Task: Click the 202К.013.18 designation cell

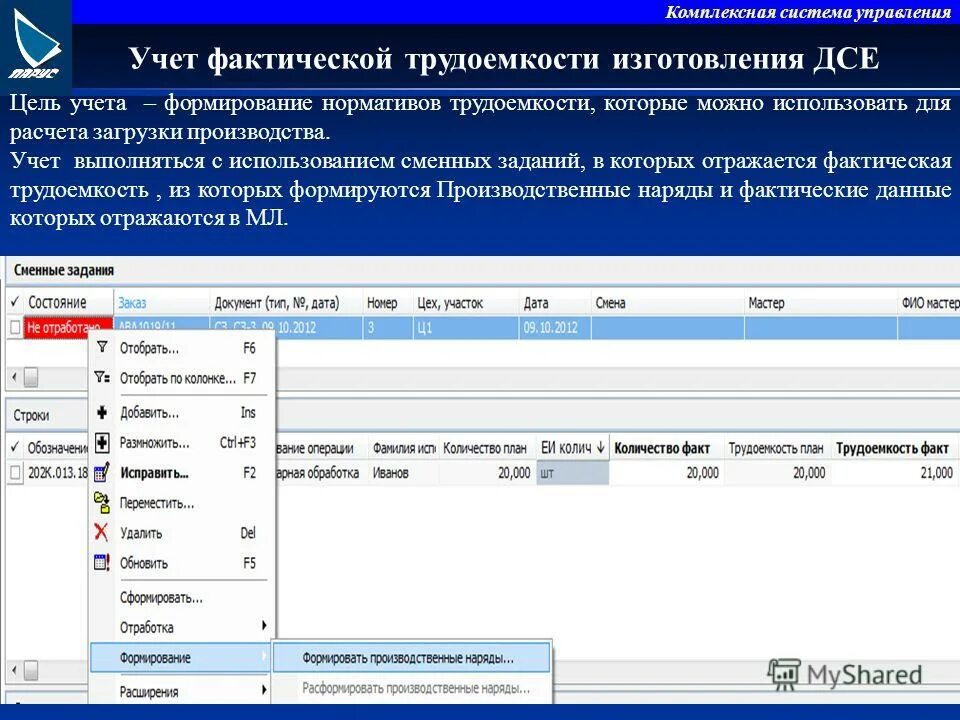Action: point(57,473)
